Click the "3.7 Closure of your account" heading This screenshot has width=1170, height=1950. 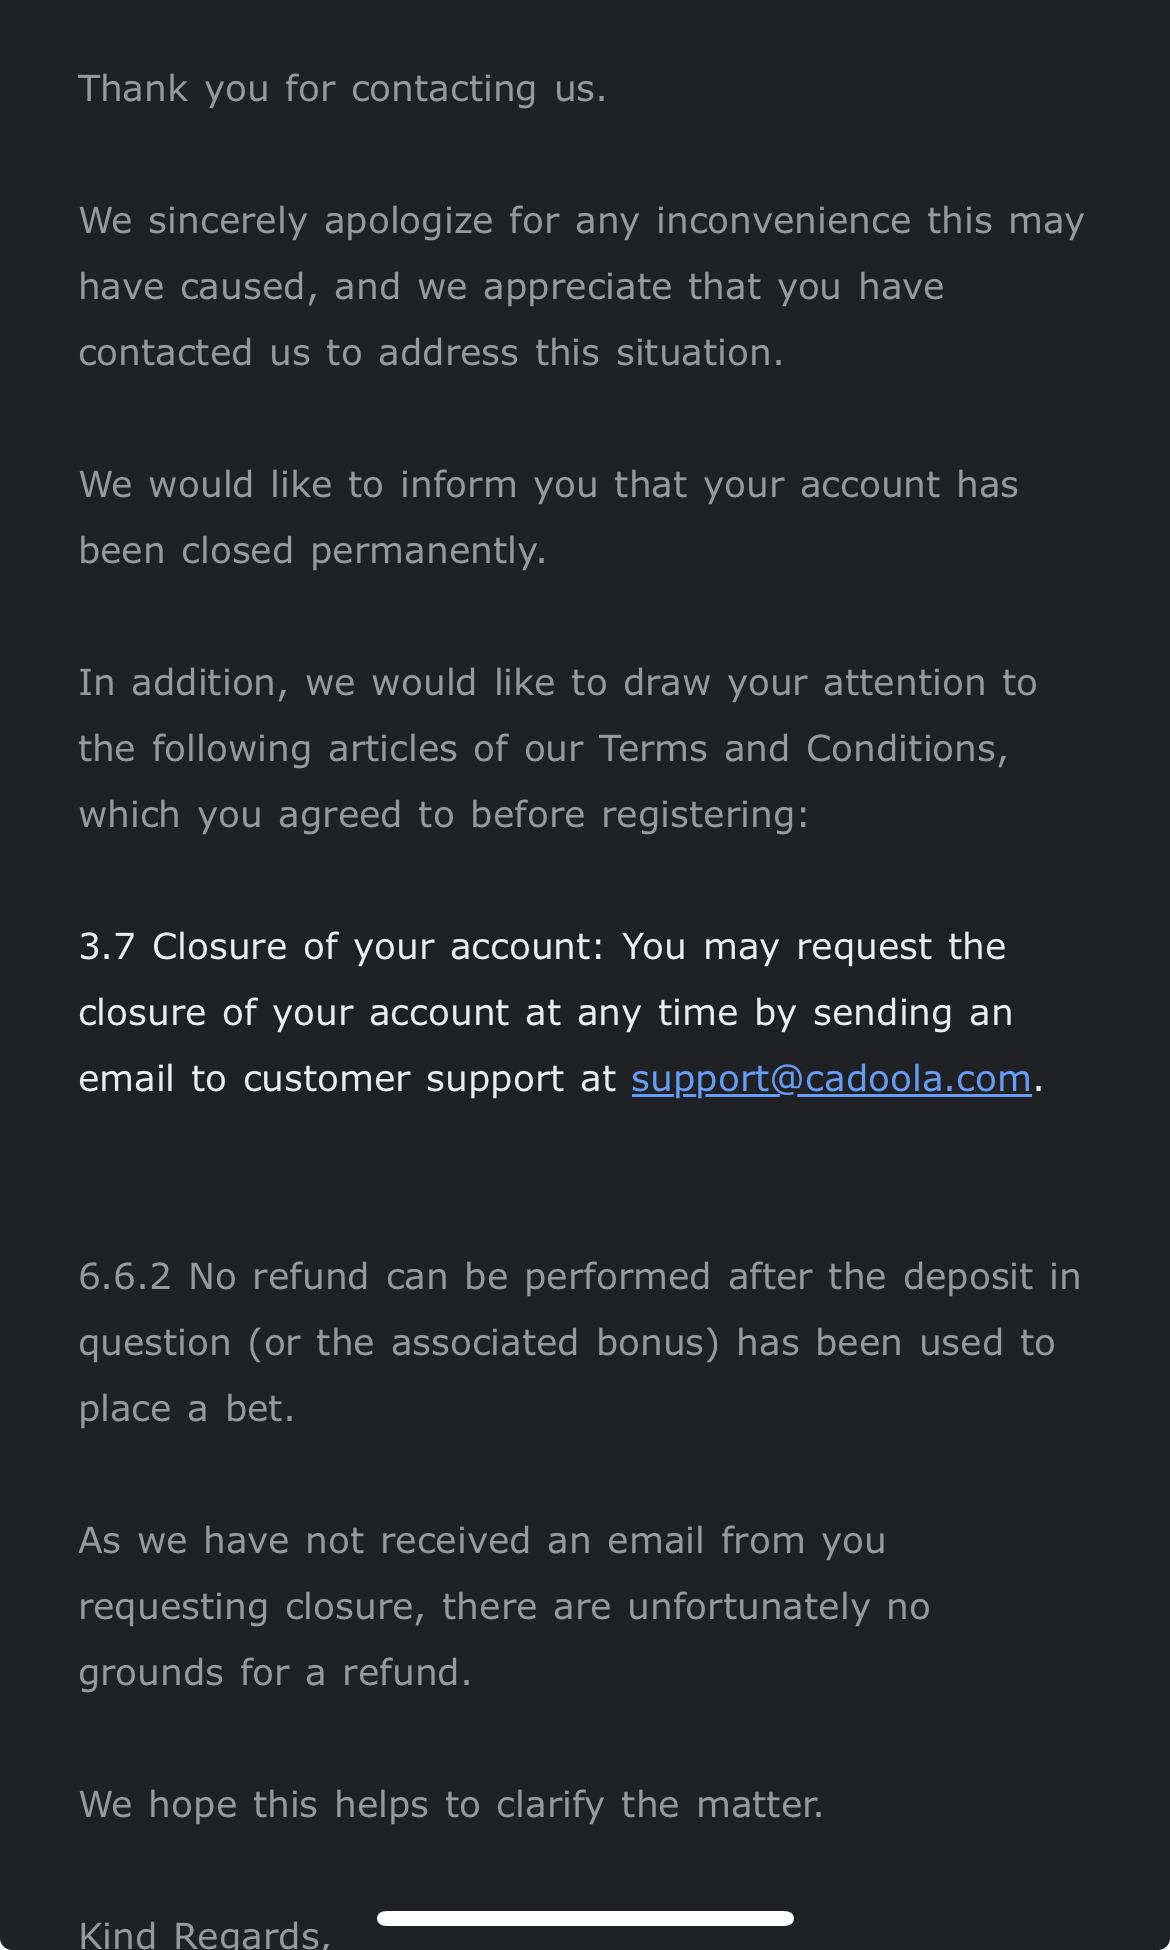(340, 947)
